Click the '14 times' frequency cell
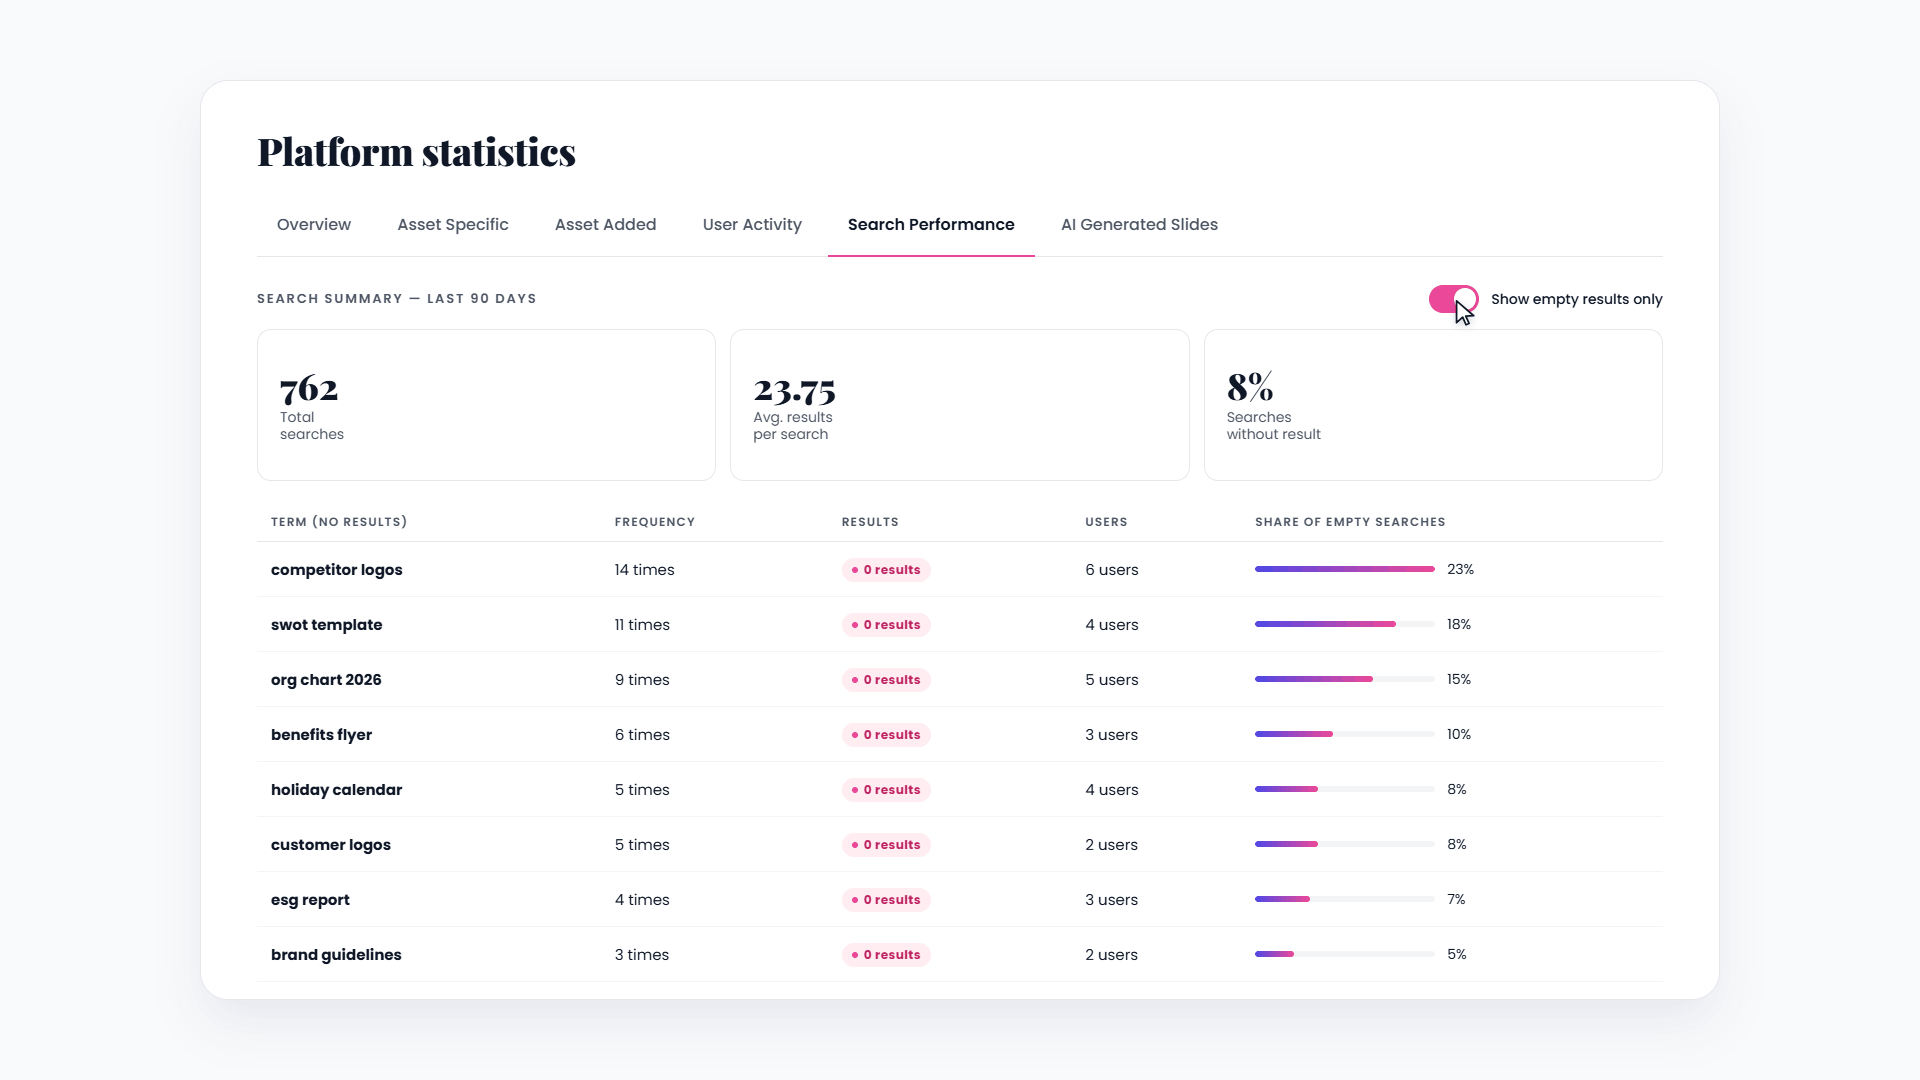Screen dimensions: 1920x1080 [x=644, y=570]
